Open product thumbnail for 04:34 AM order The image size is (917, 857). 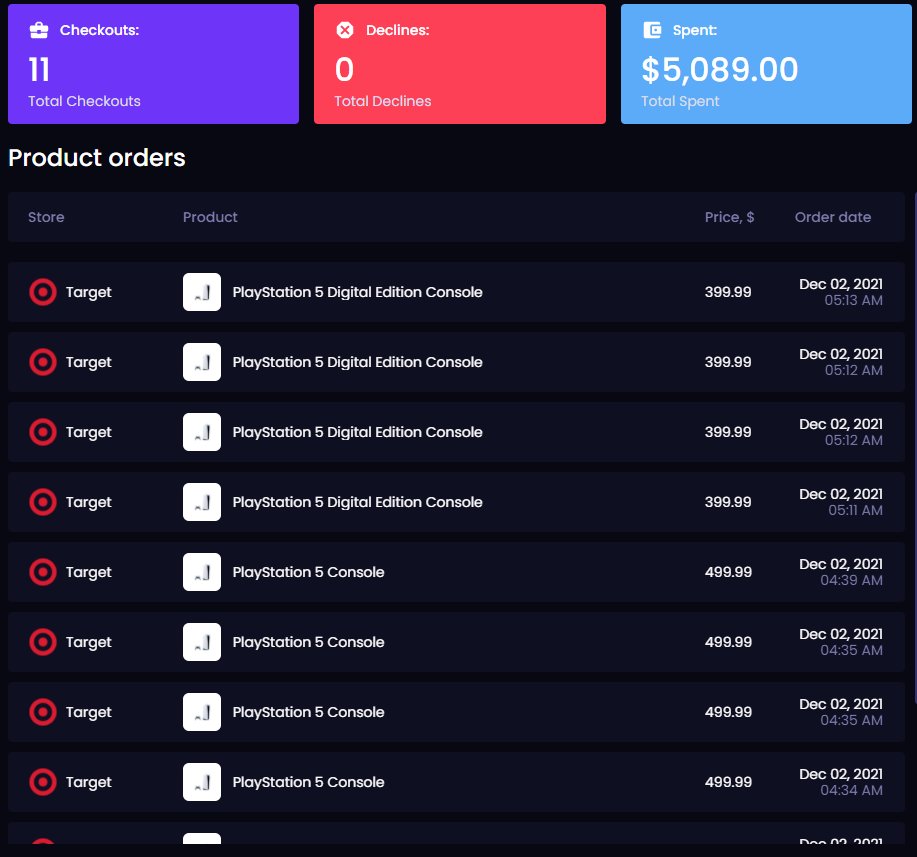(202, 782)
